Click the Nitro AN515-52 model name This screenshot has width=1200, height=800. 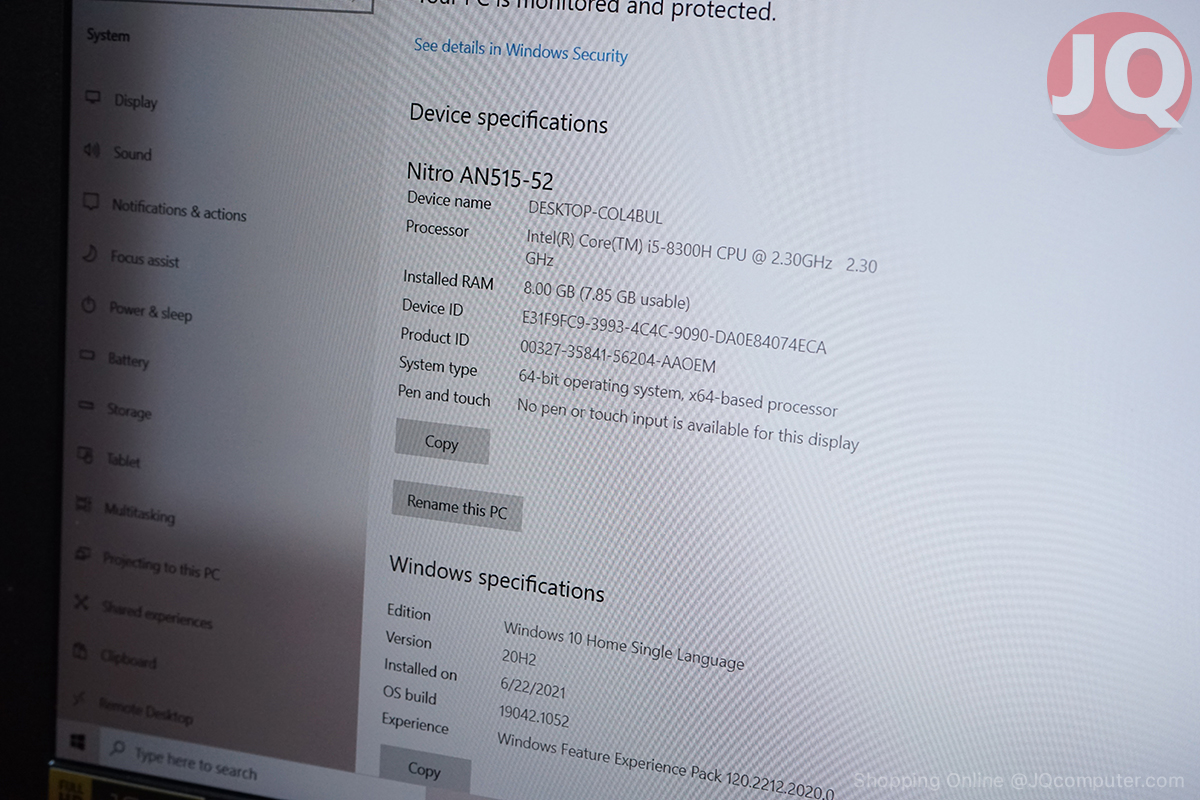(480, 175)
